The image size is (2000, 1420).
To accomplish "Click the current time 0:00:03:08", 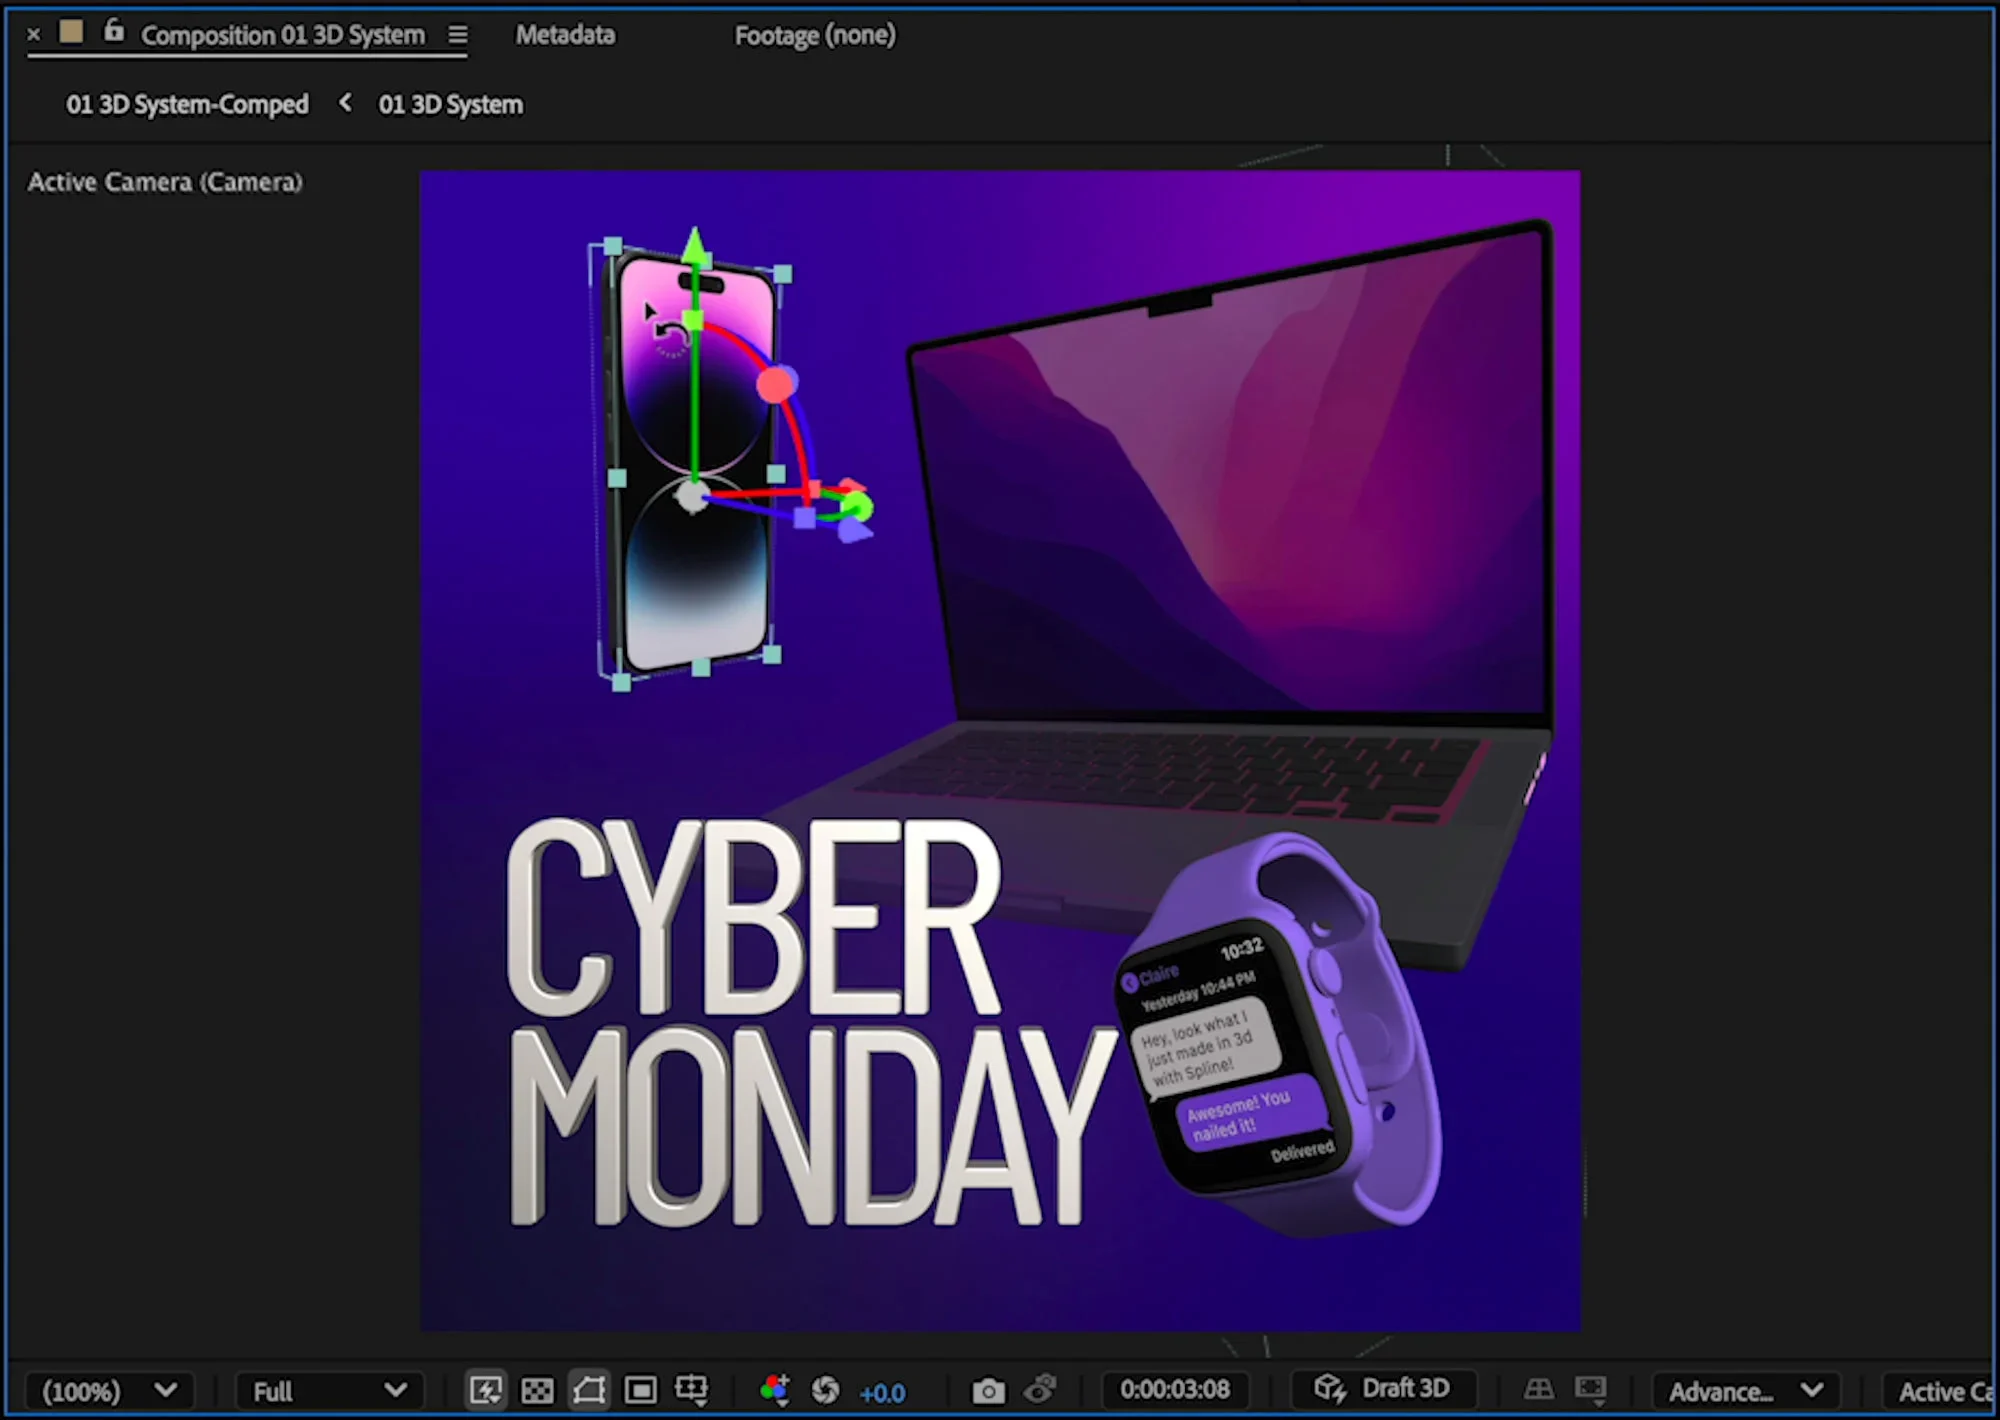I will pyautogui.click(x=1175, y=1389).
